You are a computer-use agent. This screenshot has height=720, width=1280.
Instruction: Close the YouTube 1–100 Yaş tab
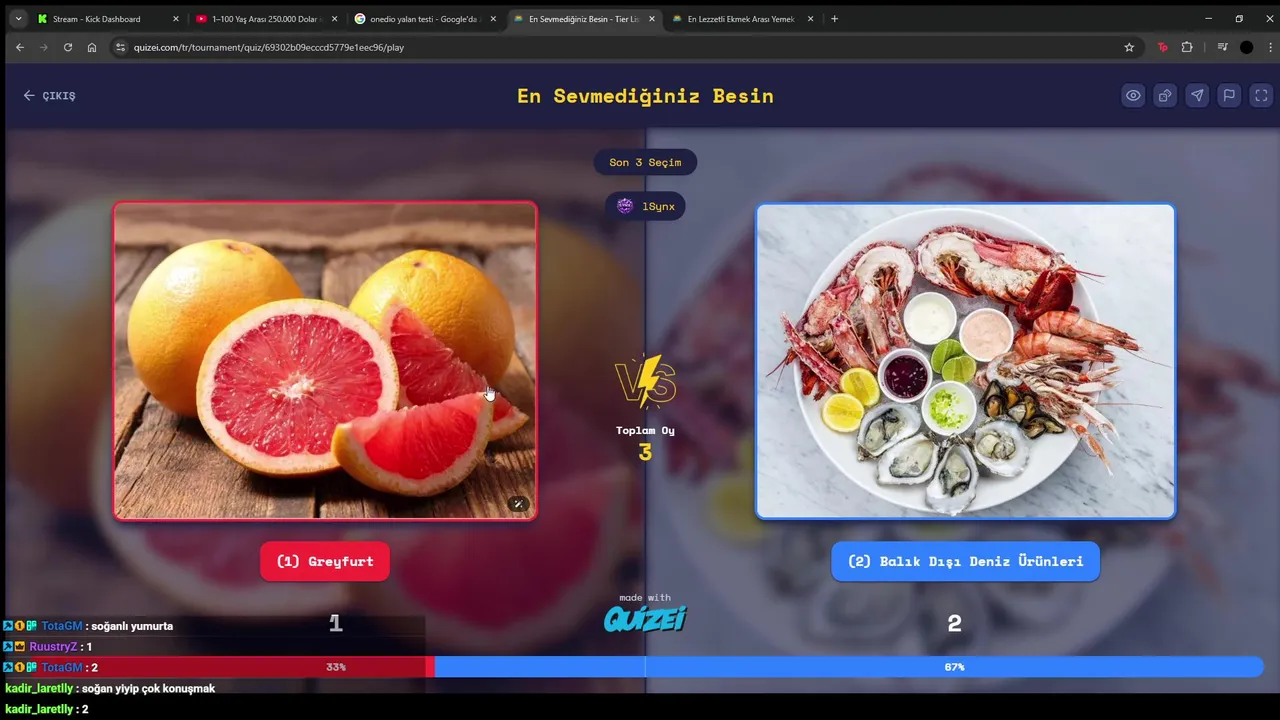coord(334,19)
